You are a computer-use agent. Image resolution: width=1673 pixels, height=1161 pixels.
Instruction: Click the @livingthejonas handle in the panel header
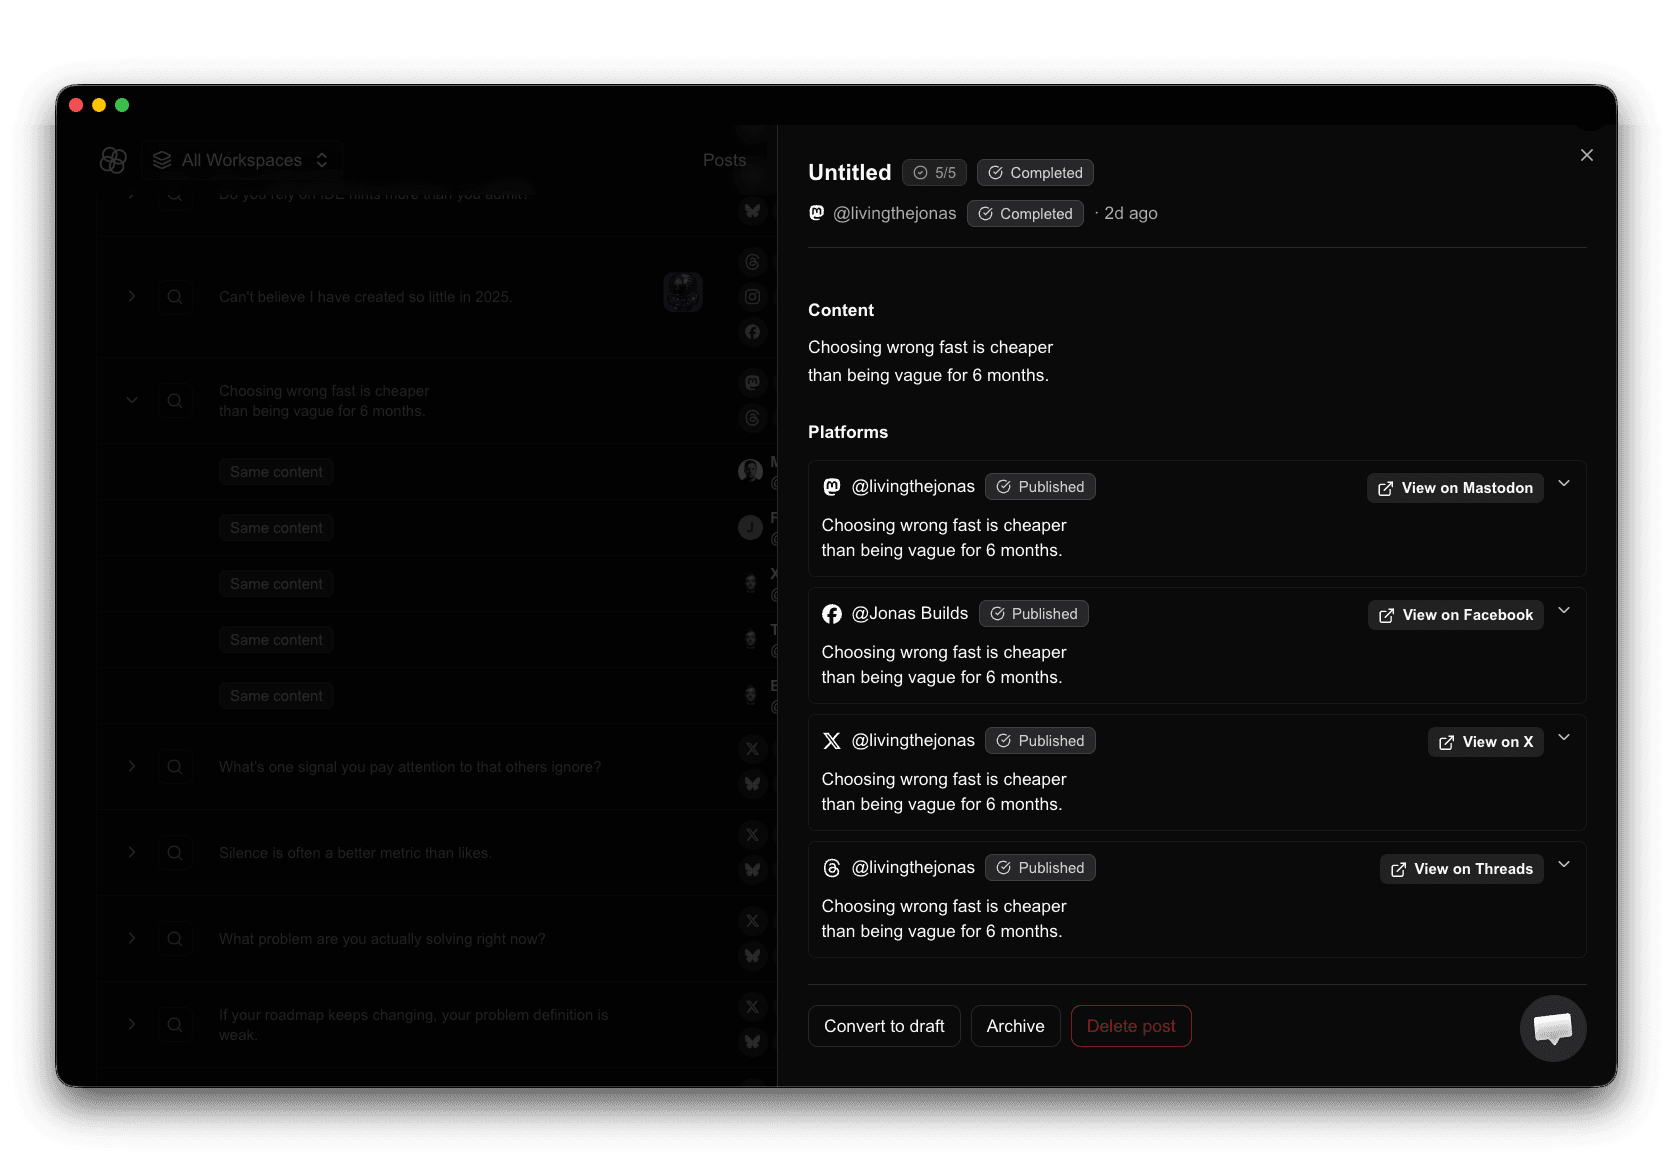[895, 213]
